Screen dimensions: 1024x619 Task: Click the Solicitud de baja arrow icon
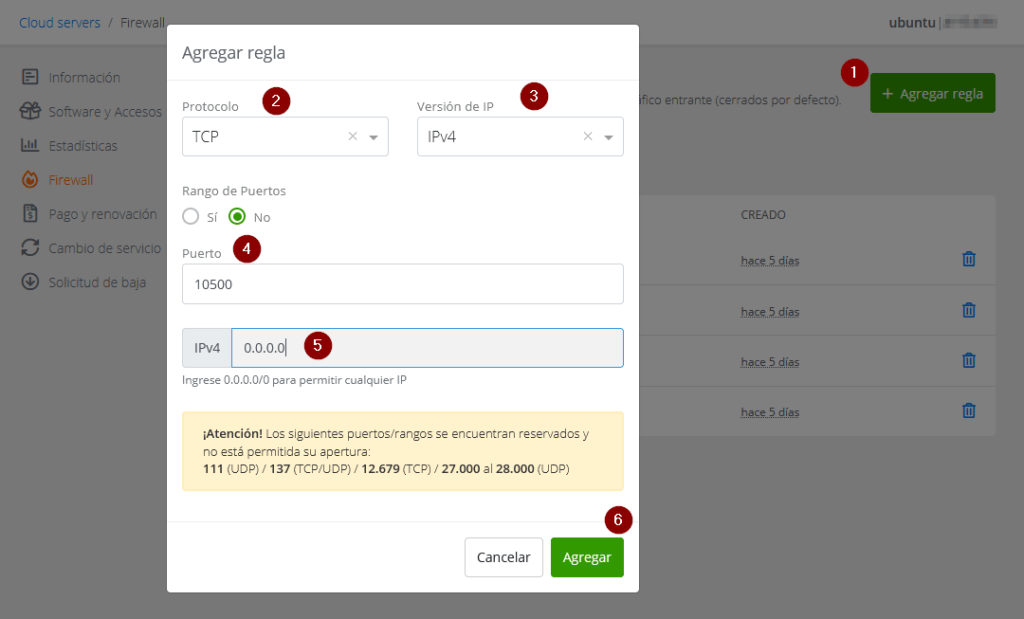point(31,281)
